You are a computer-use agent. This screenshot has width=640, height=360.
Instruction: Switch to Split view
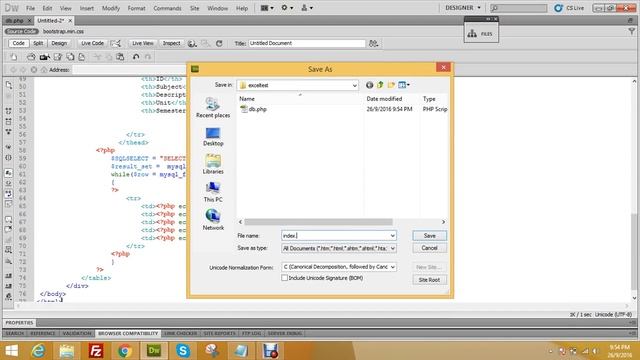tap(38, 43)
